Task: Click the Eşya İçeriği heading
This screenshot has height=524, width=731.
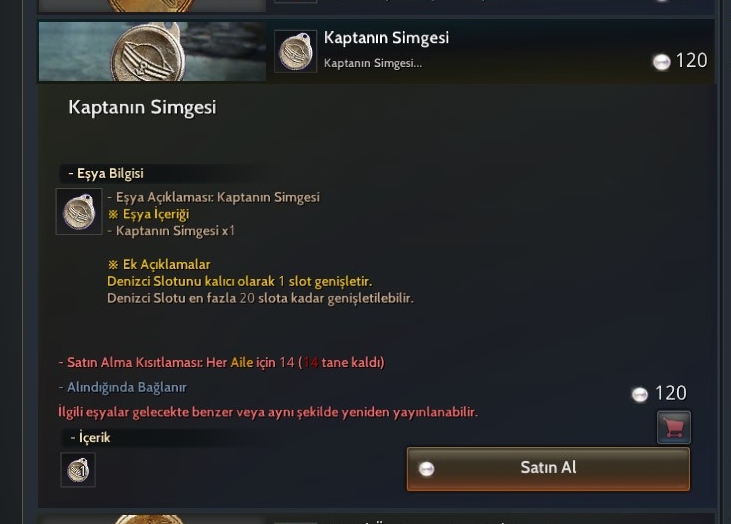Action: [x=149, y=214]
